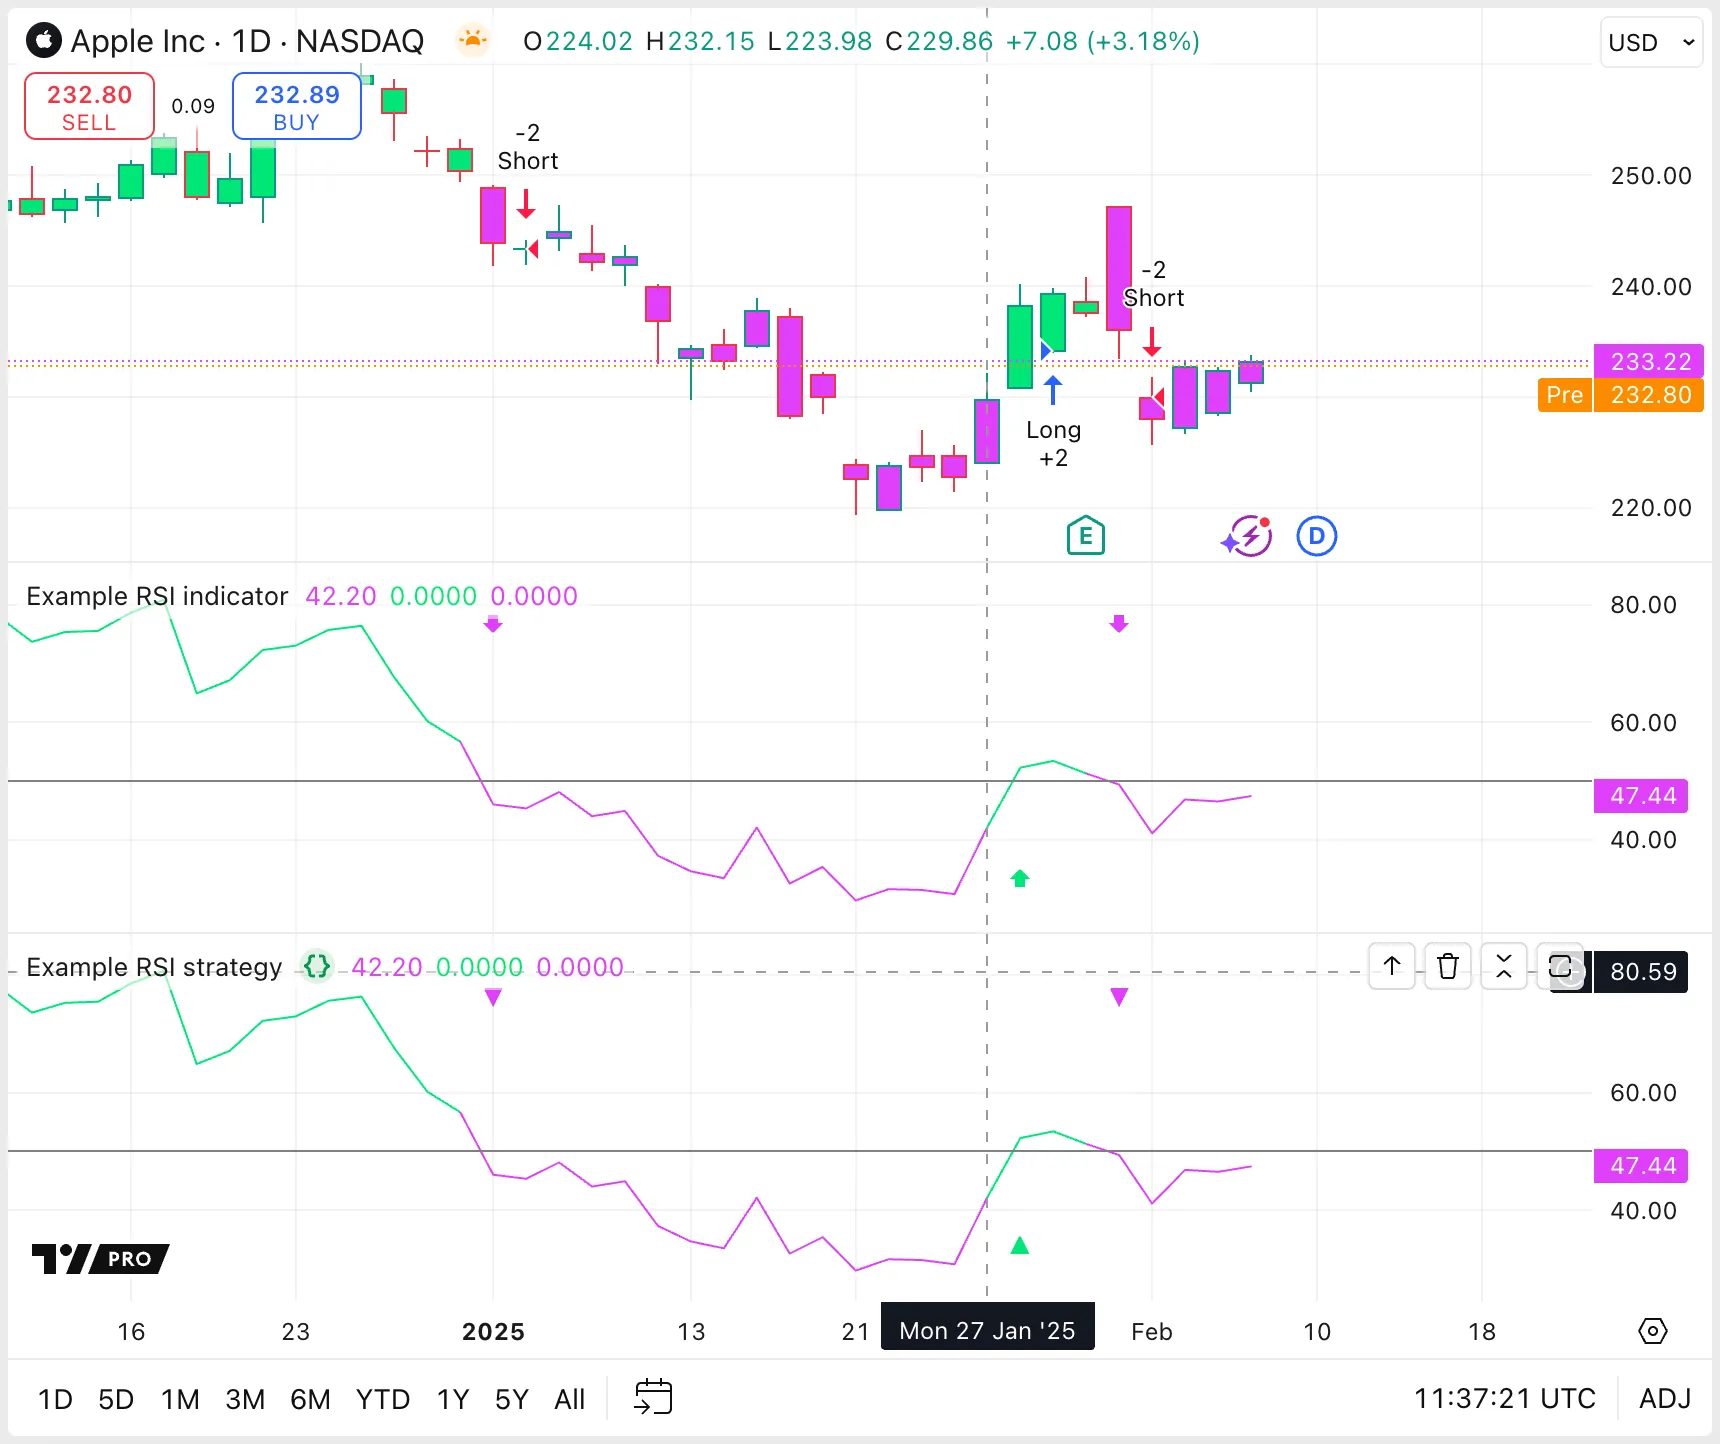Image resolution: width=1720 pixels, height=1444 pixels.
Task: Click the green up triangle in RSI strategy pane
Action: point(1020,1245)
